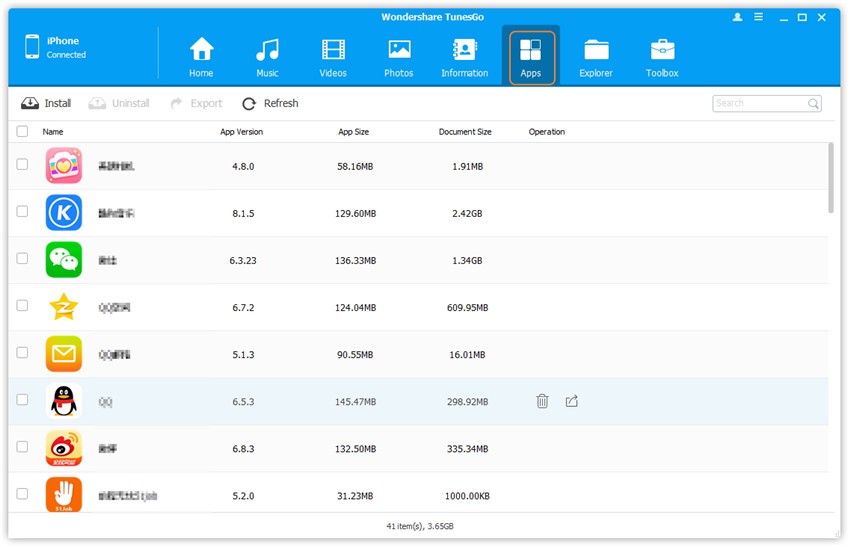
Task: Switch to the Music section
Action: 267,57
